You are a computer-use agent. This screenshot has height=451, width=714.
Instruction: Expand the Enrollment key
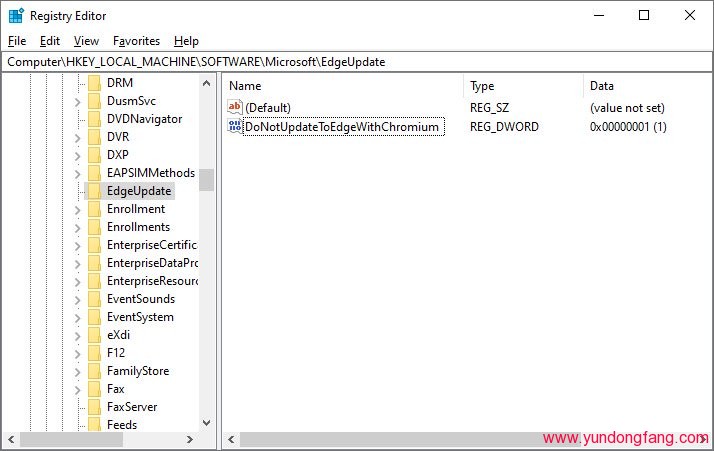click(77, 210)
